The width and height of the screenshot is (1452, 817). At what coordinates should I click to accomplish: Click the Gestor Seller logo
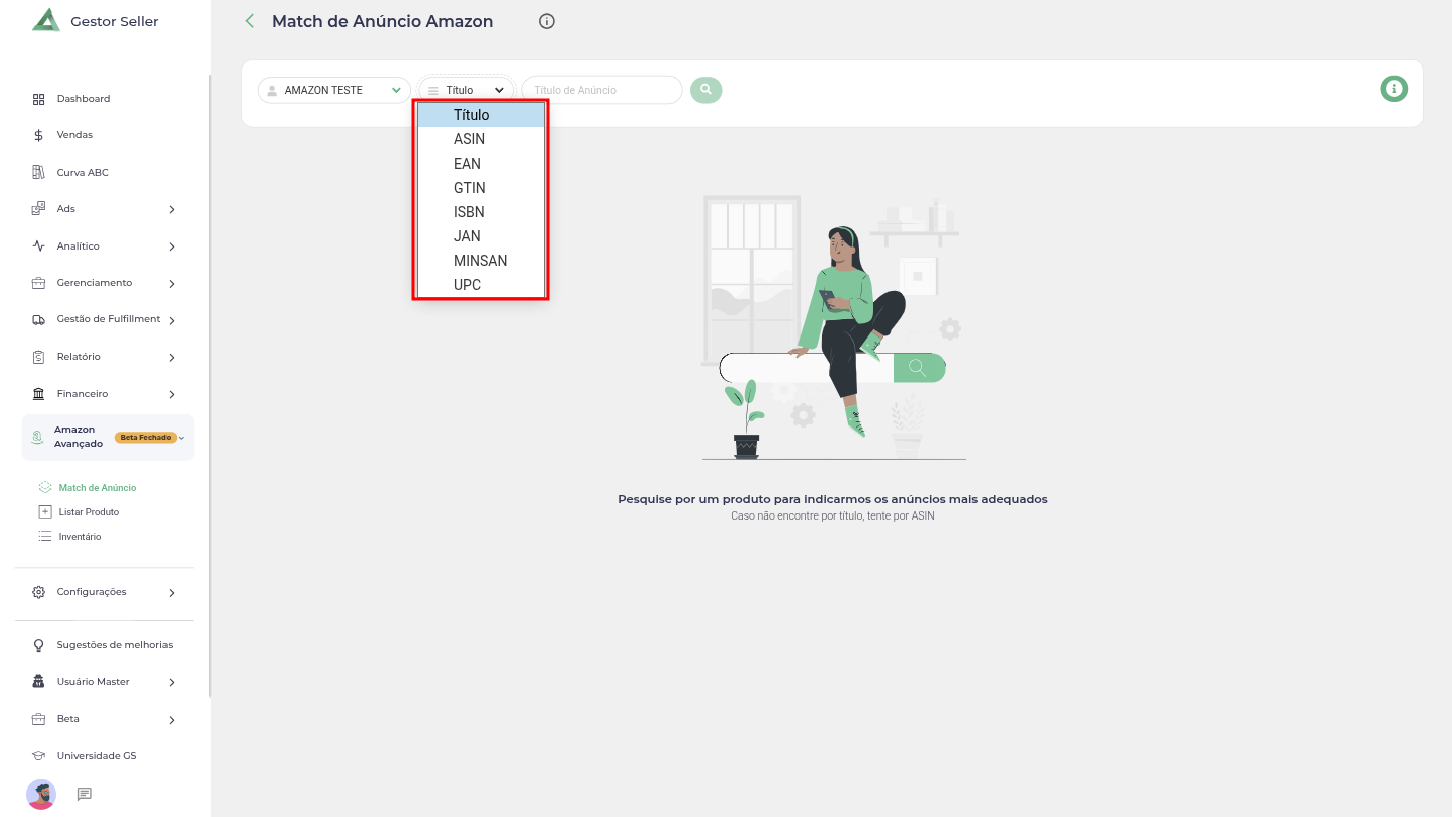pos(46,21)
